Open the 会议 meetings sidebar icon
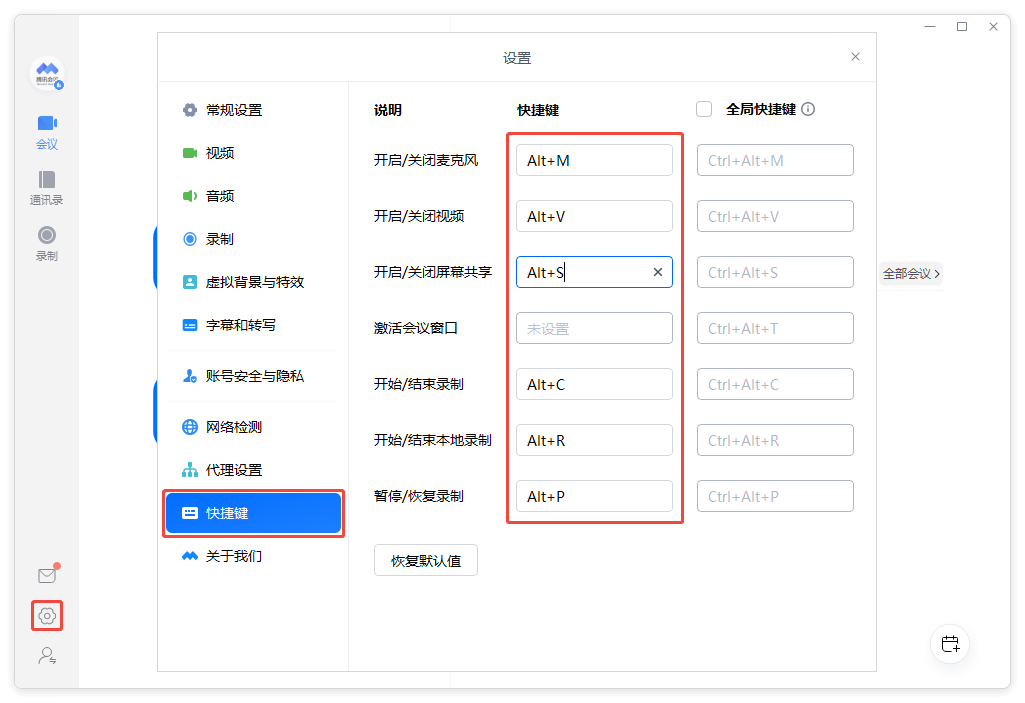 tap(47, 132)
